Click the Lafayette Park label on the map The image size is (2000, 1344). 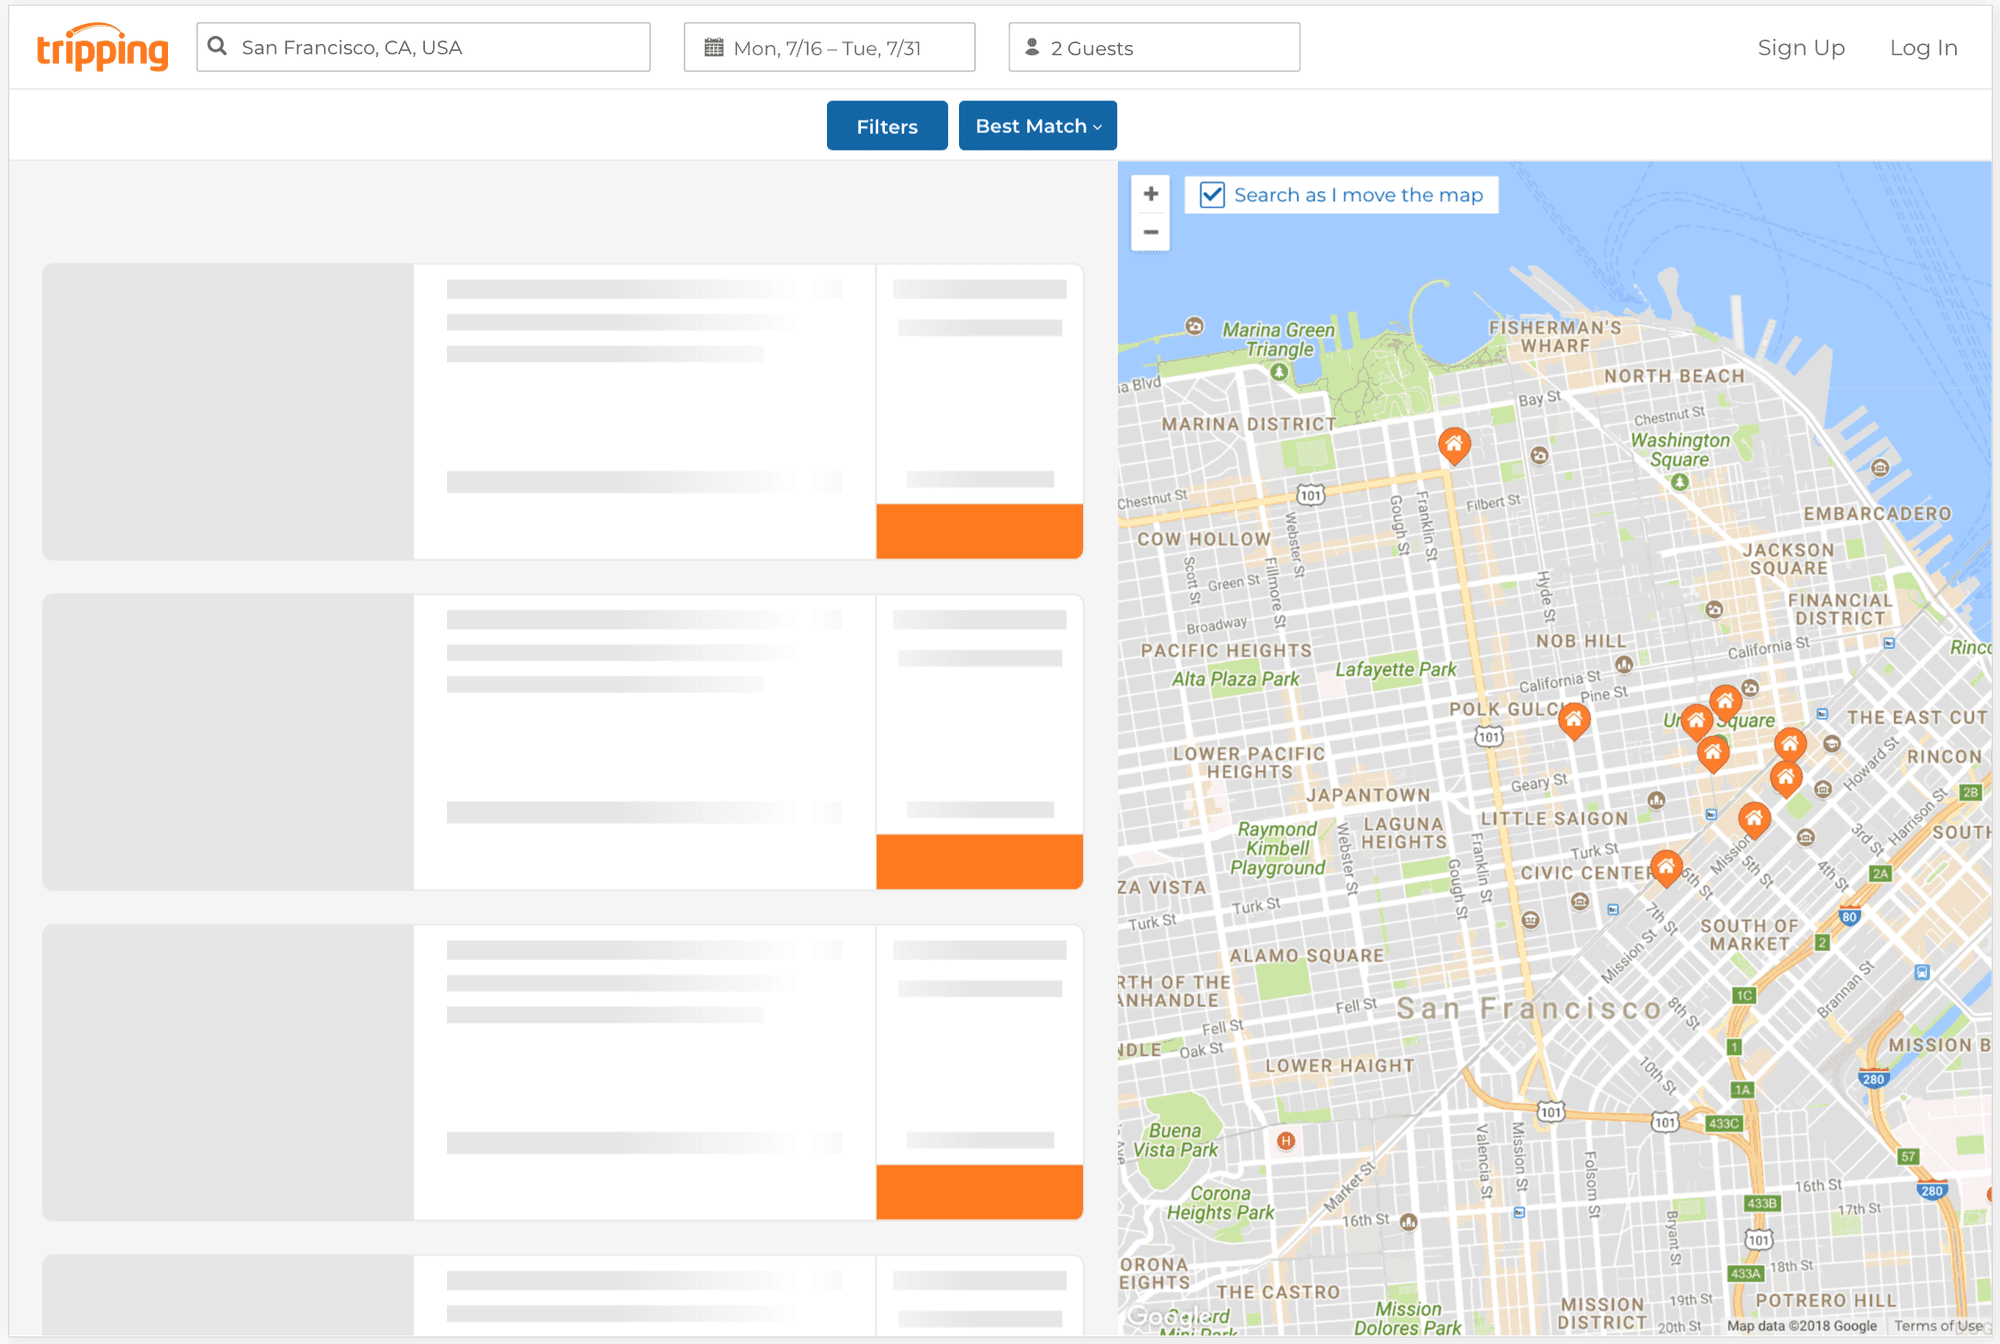1396,669
